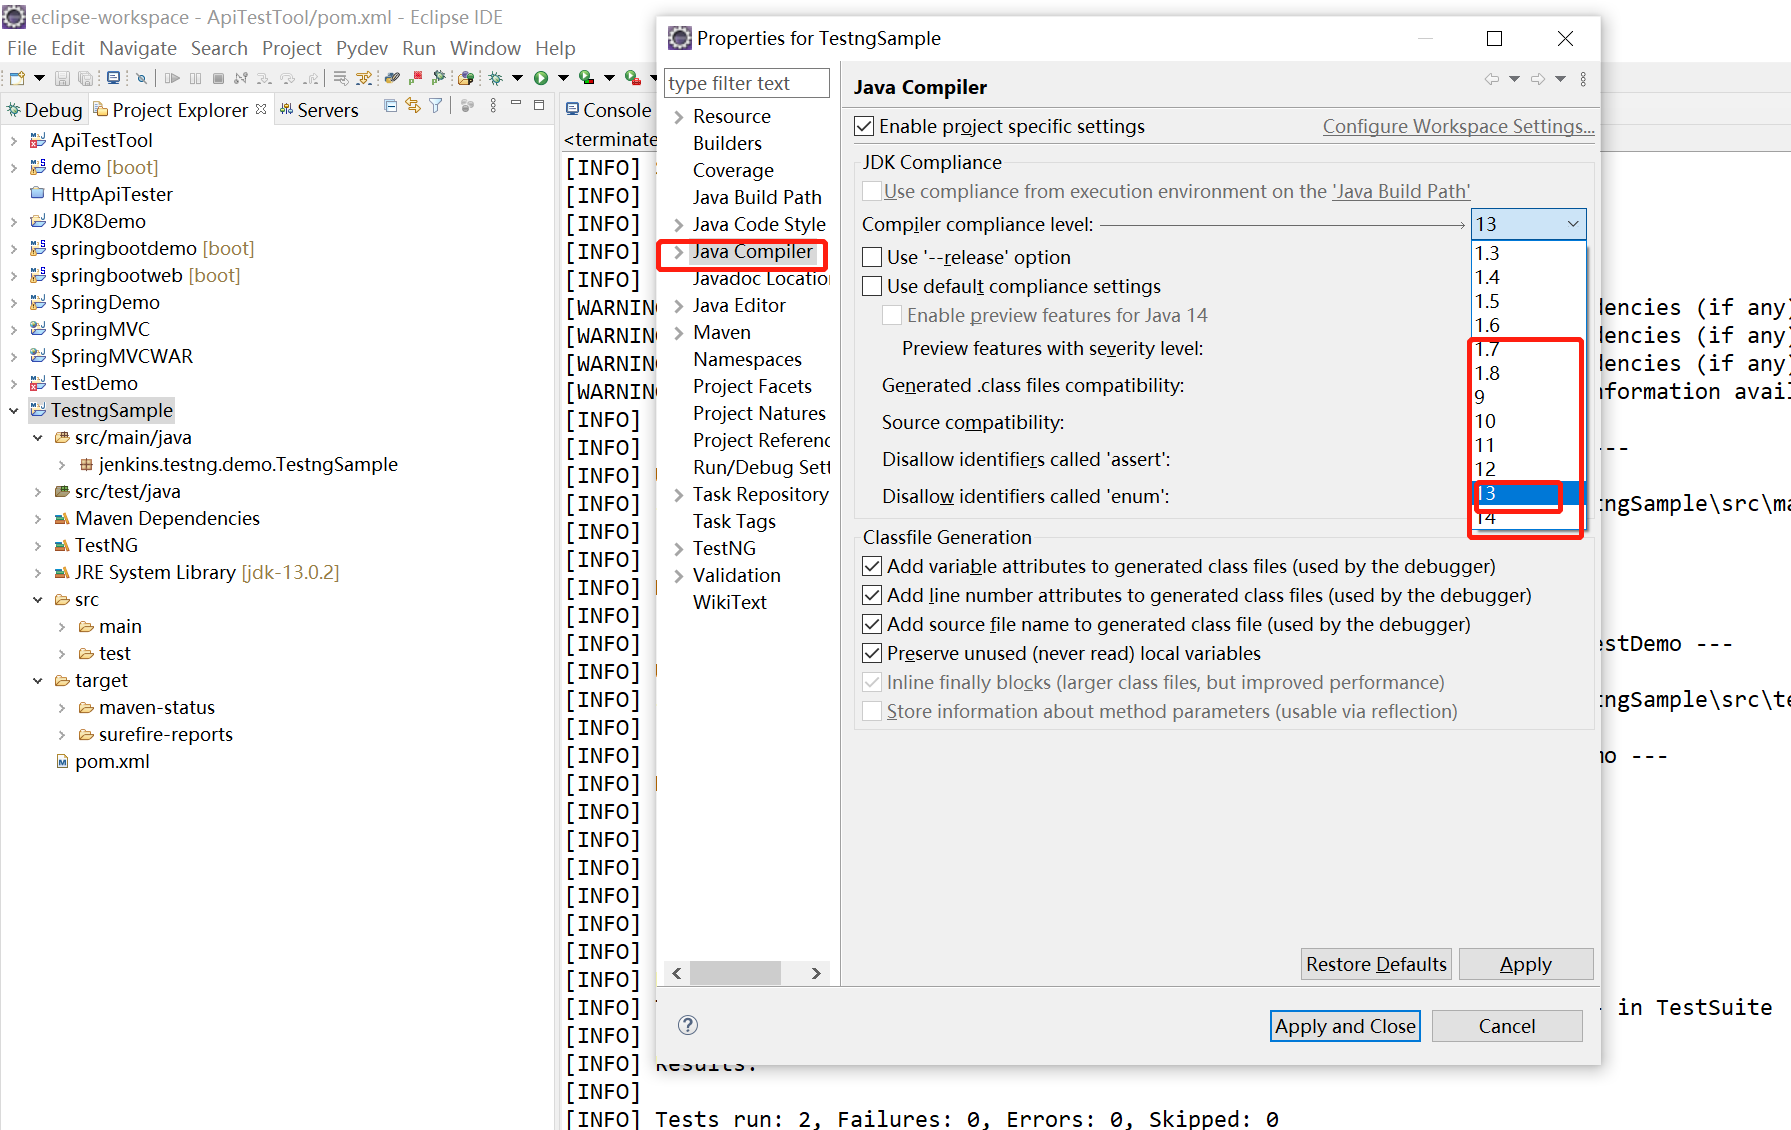Toggle the Use Step Filters icon
Screen dimensions: 1791x1130
coord(364,78)
